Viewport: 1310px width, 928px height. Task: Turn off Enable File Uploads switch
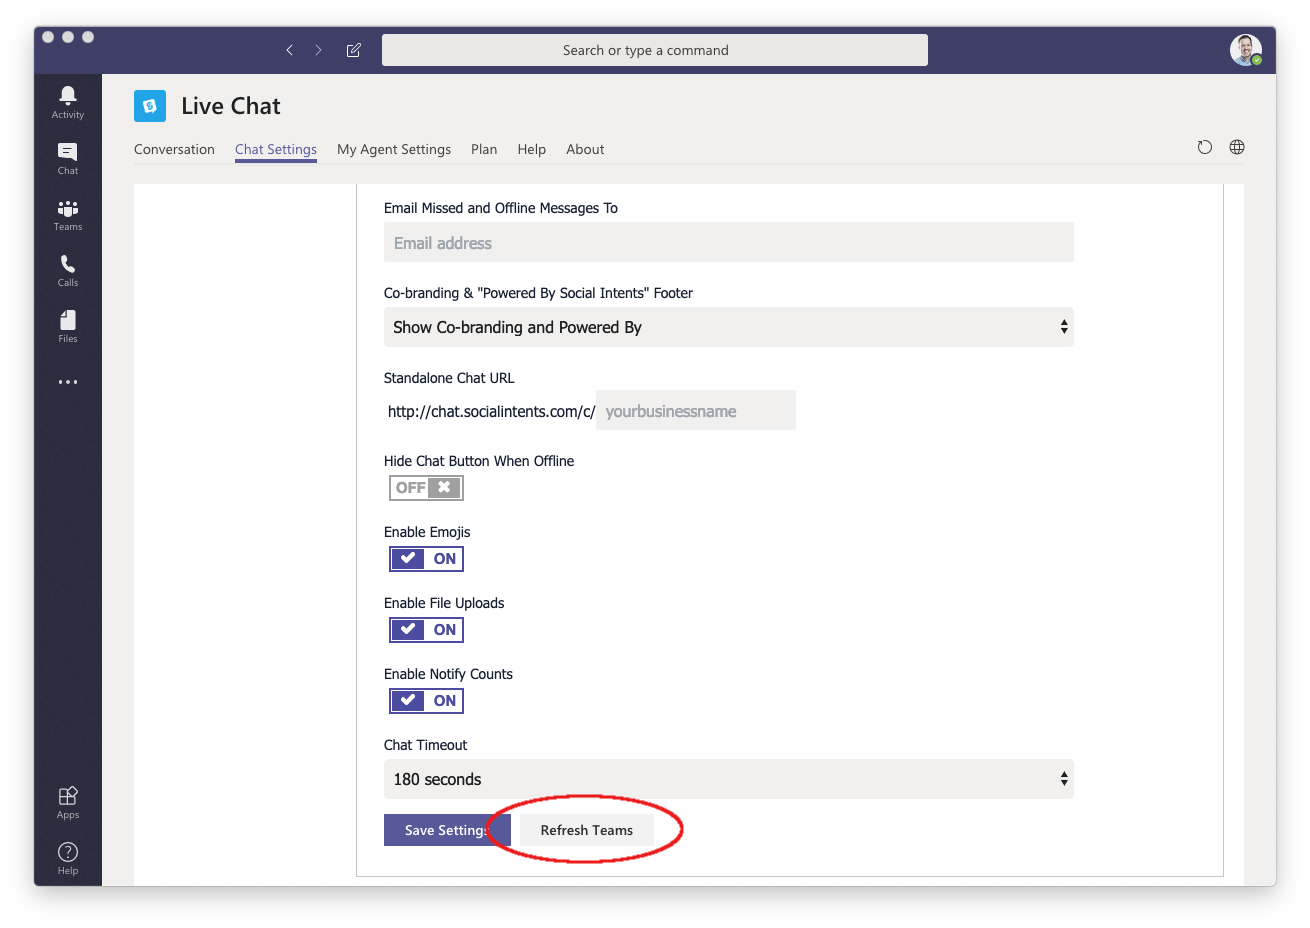426,630
